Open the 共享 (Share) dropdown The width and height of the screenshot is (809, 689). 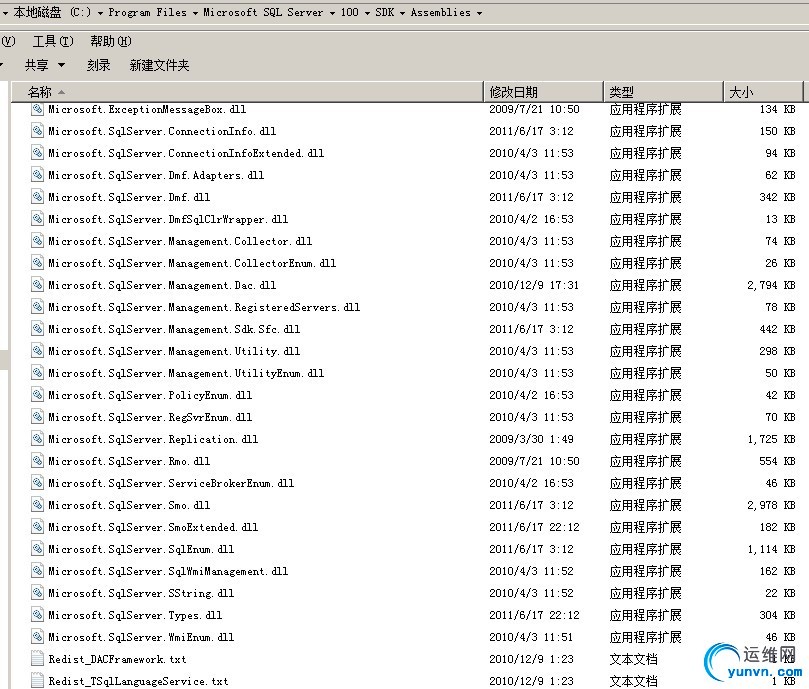[45, 65]
